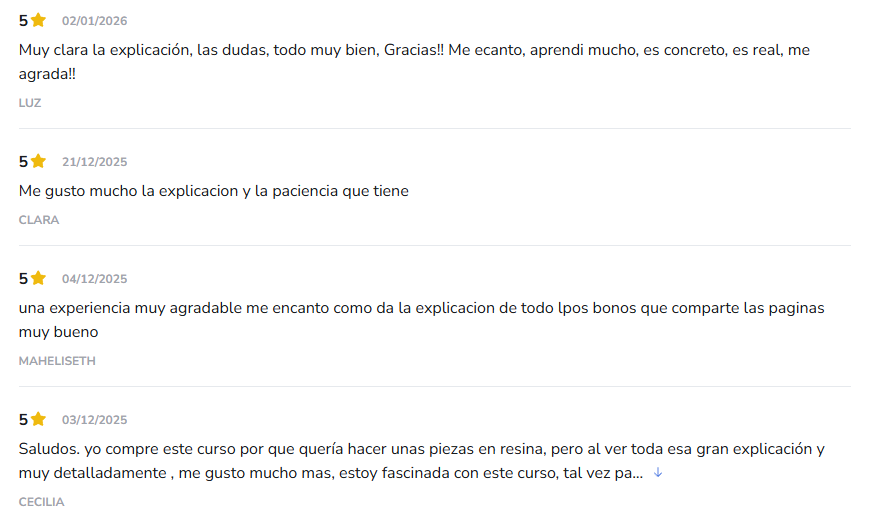The height and width of the screenshot is (521, 896).
Task: Click reviewer name CECILIA
Action: 41,502
